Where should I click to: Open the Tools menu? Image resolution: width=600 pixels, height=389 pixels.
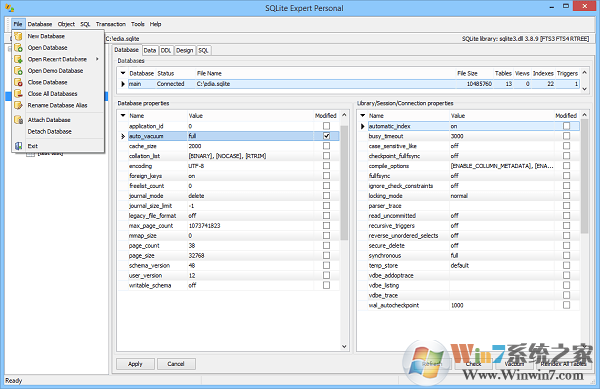pos(138,24)
